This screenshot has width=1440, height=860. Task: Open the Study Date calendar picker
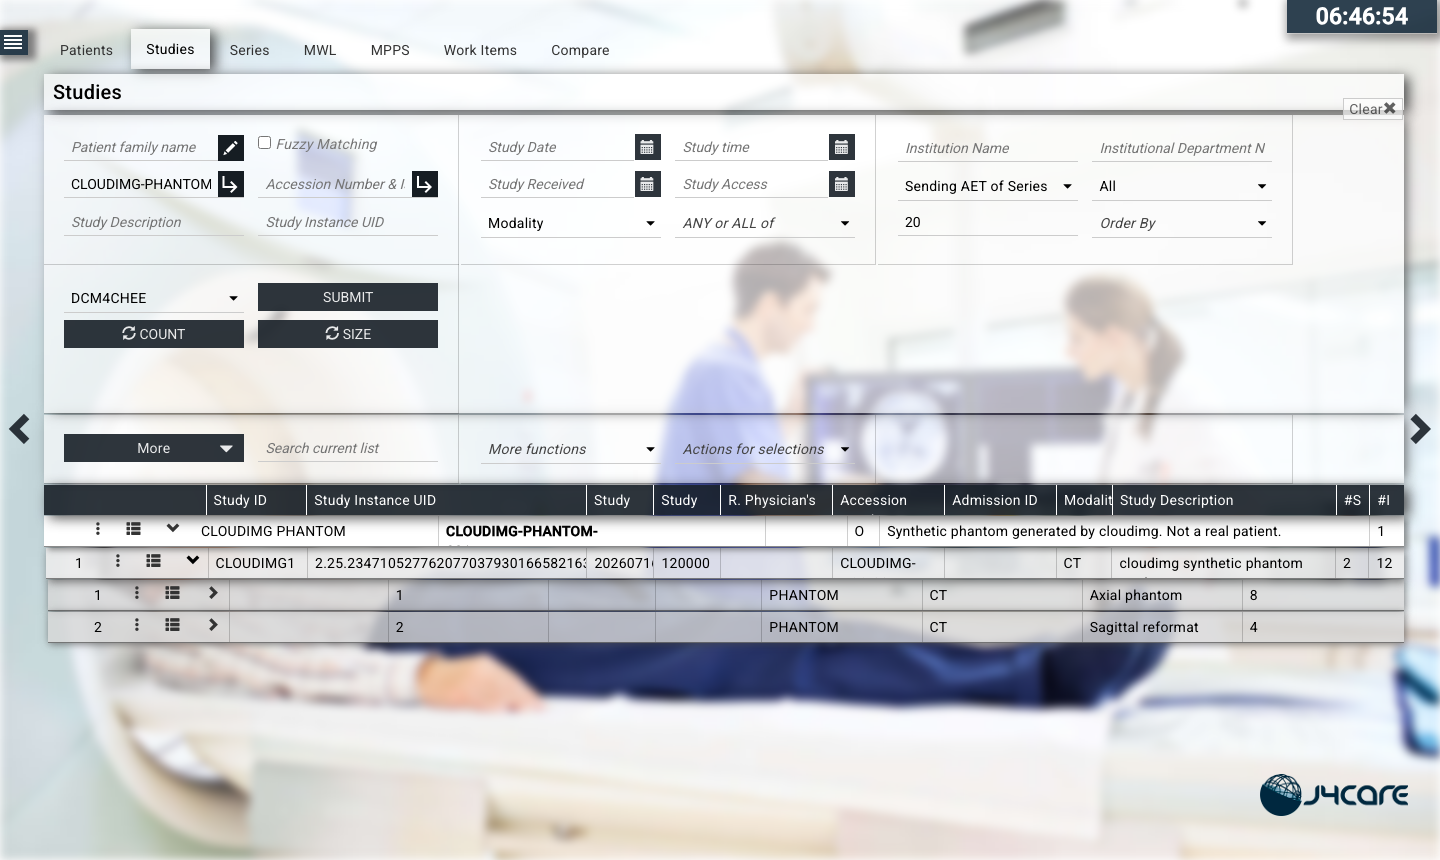coord(648,147)
